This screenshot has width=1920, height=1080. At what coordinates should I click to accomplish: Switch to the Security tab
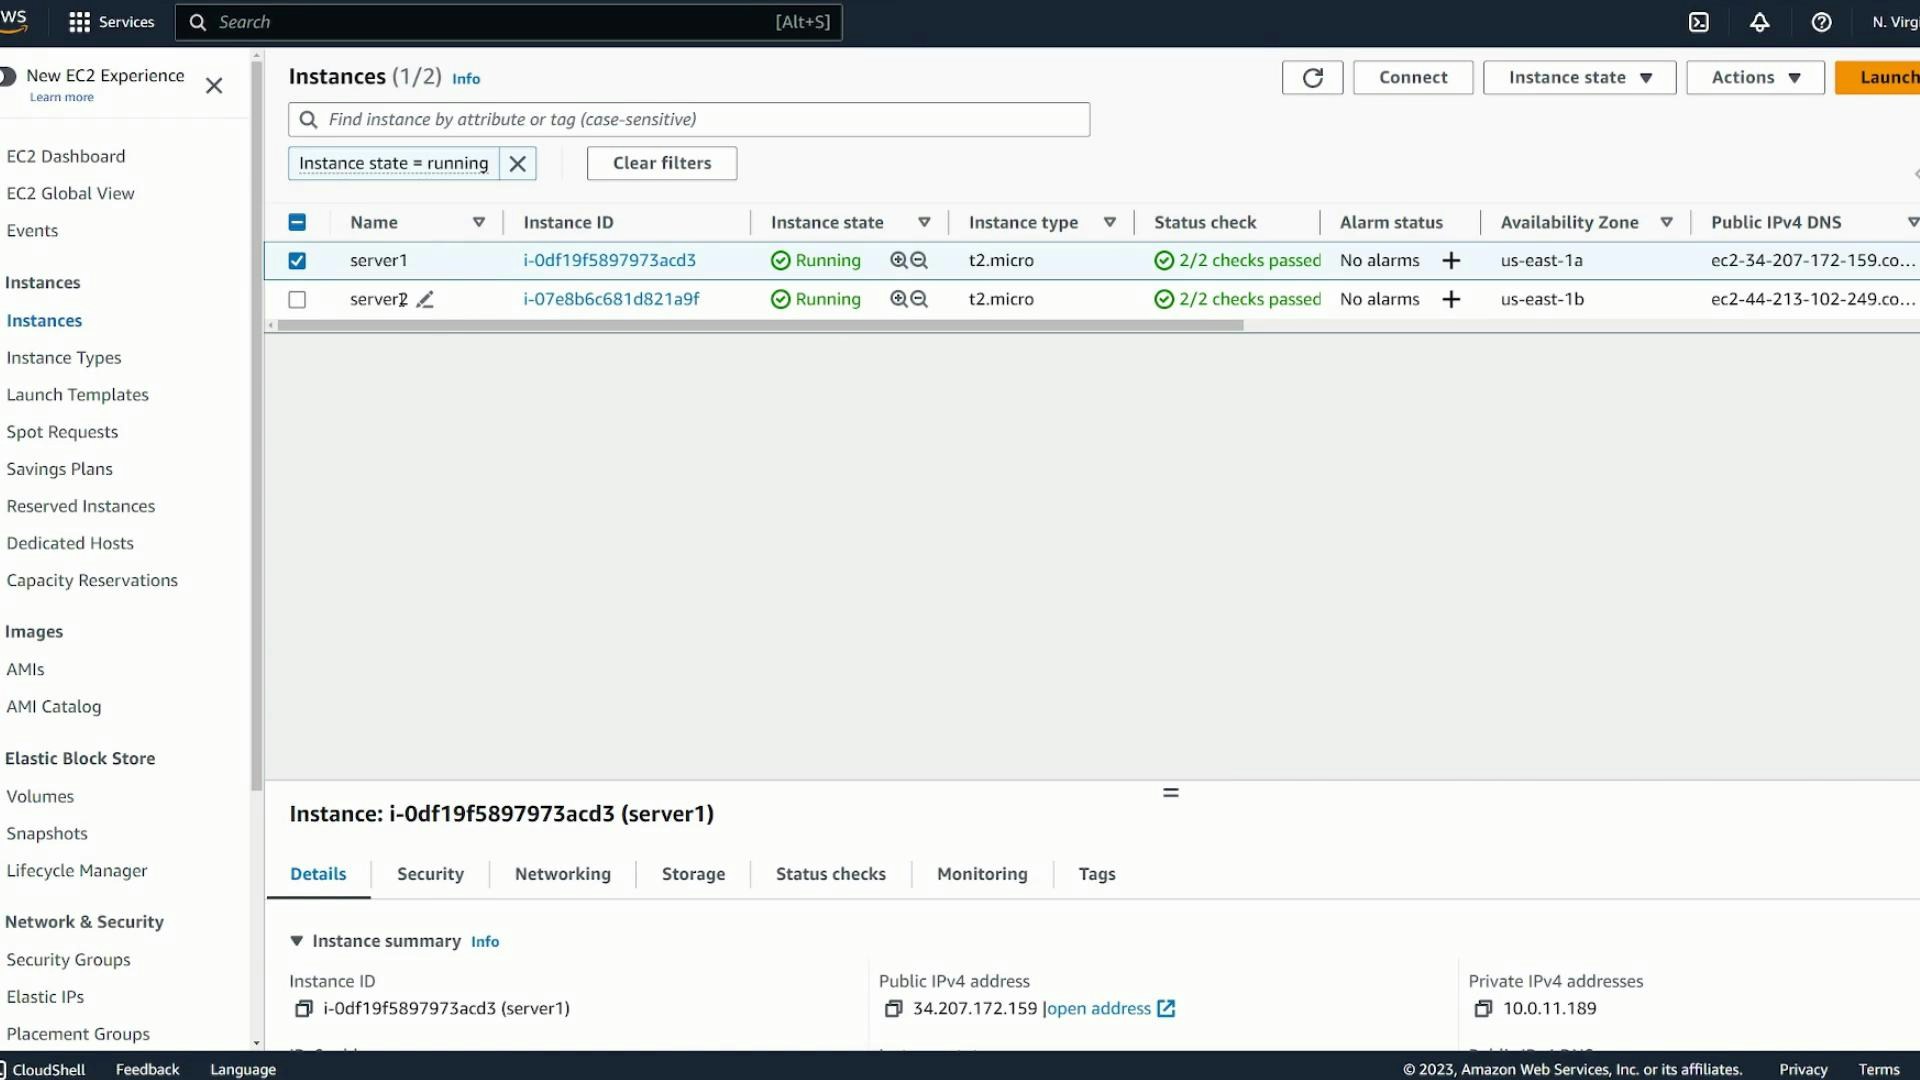[429, 873]
